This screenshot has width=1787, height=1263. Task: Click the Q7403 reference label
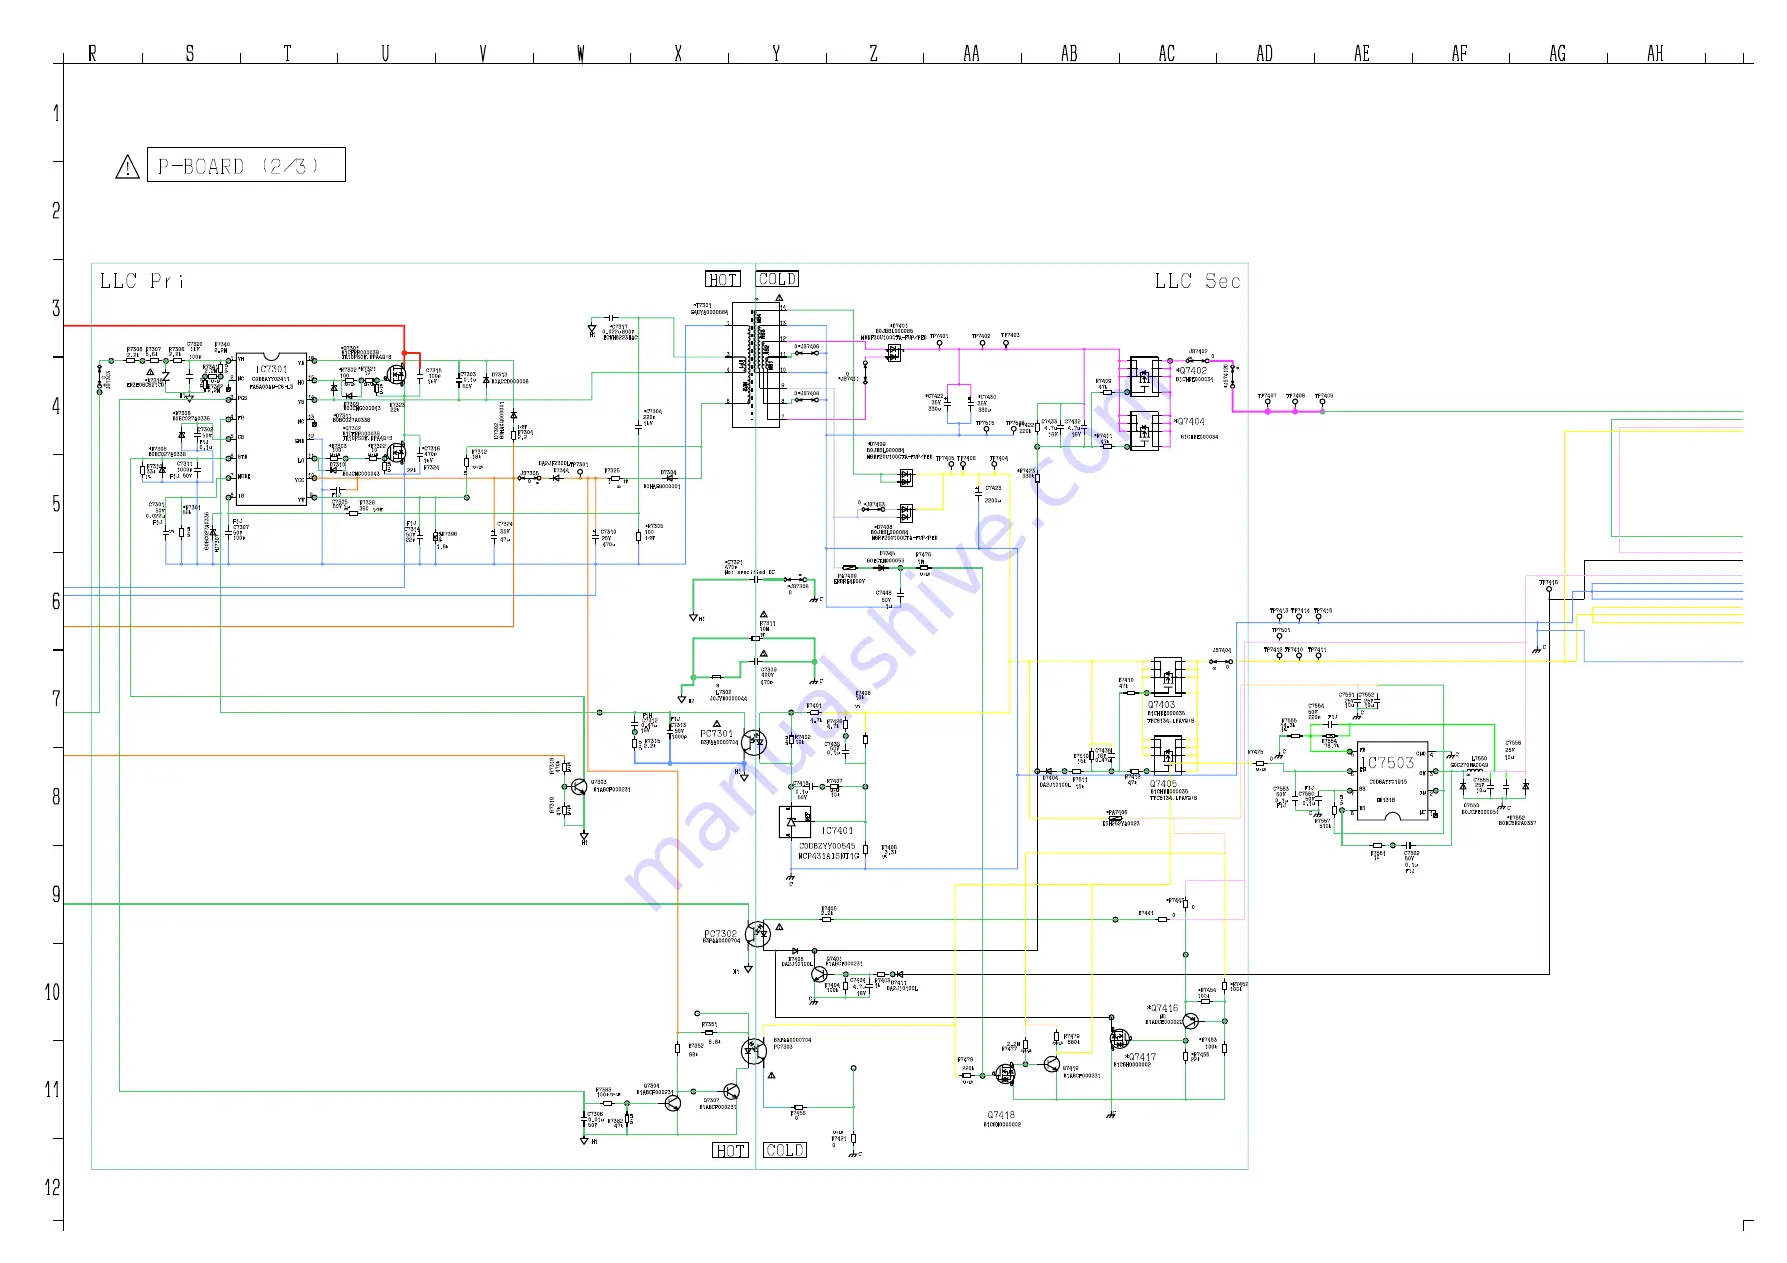(x=1161, y=705)
